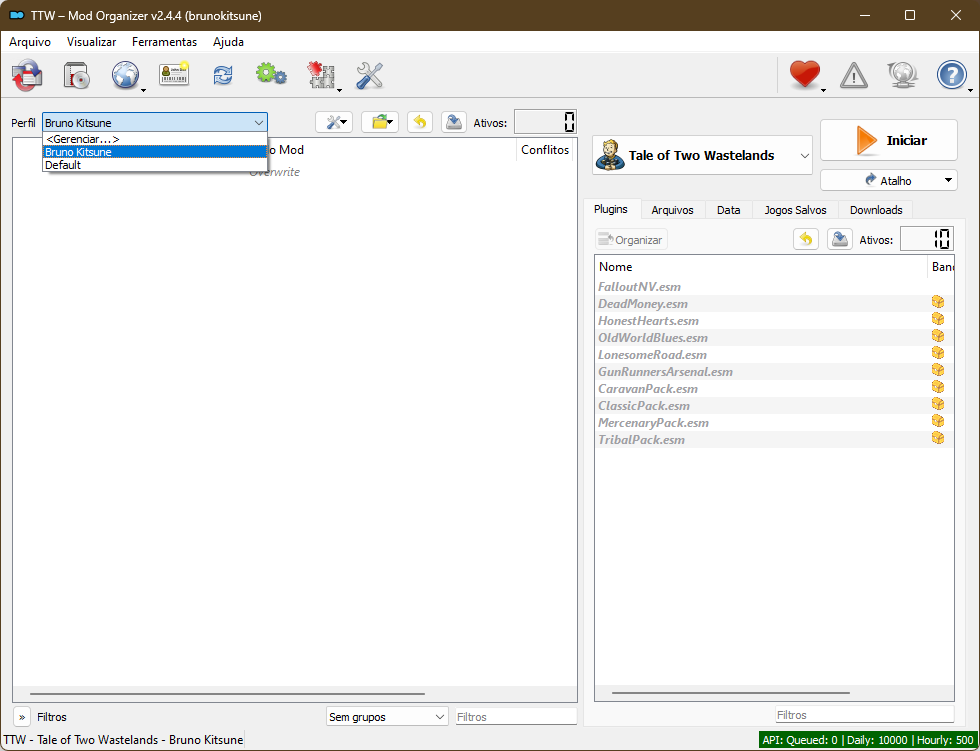Click the mod list horizontal scrollbar
The width and height of the screenshot is (980, 751).
click(227, 694)
